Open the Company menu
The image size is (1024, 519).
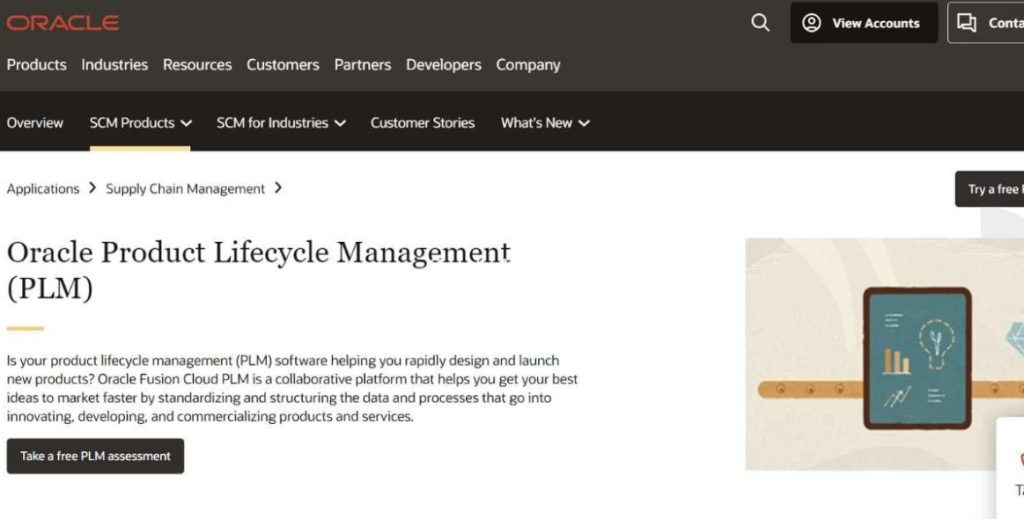pos(528,65)
